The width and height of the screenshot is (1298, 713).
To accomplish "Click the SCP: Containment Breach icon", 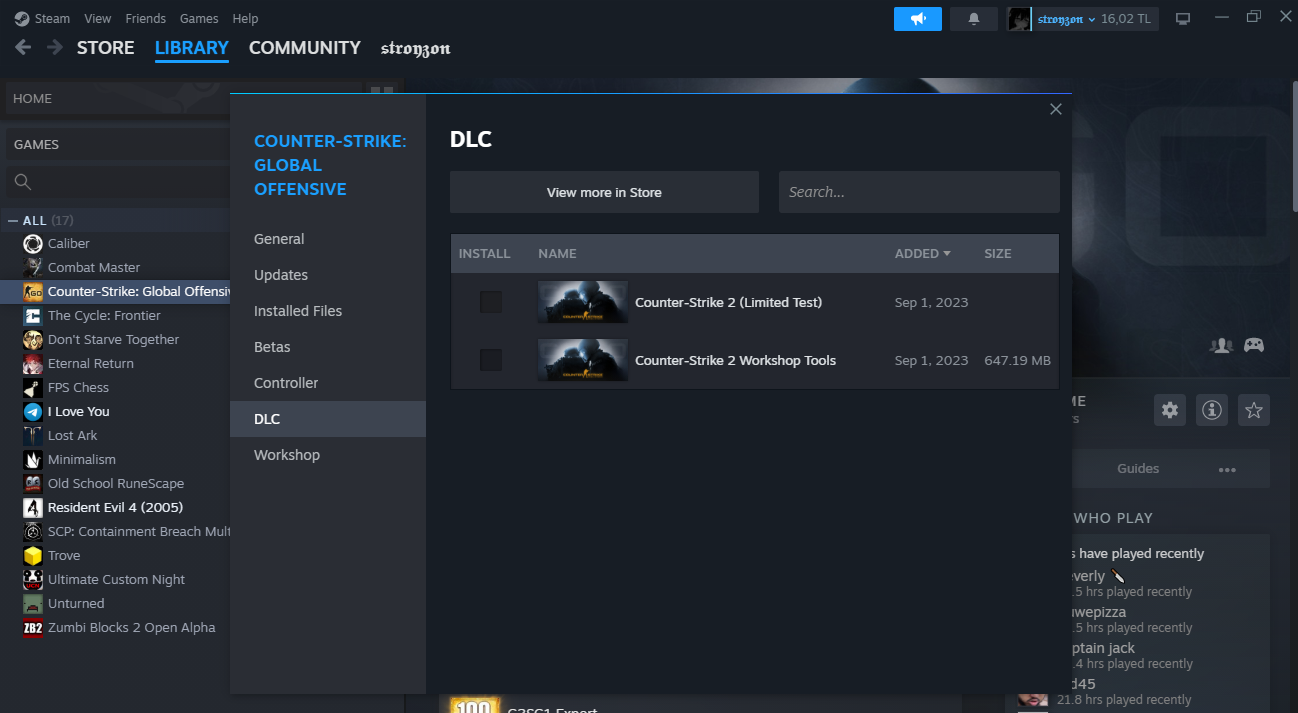I will click(33, 531).
